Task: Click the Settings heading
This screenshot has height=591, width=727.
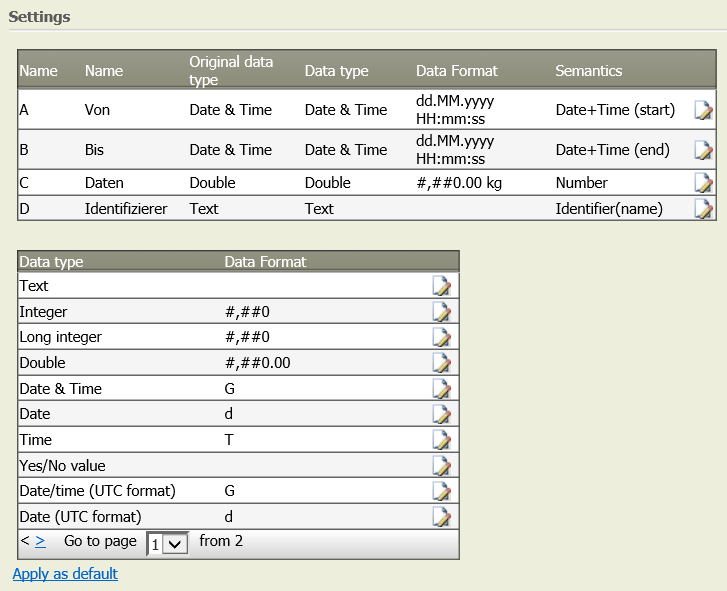Action: 39,17
